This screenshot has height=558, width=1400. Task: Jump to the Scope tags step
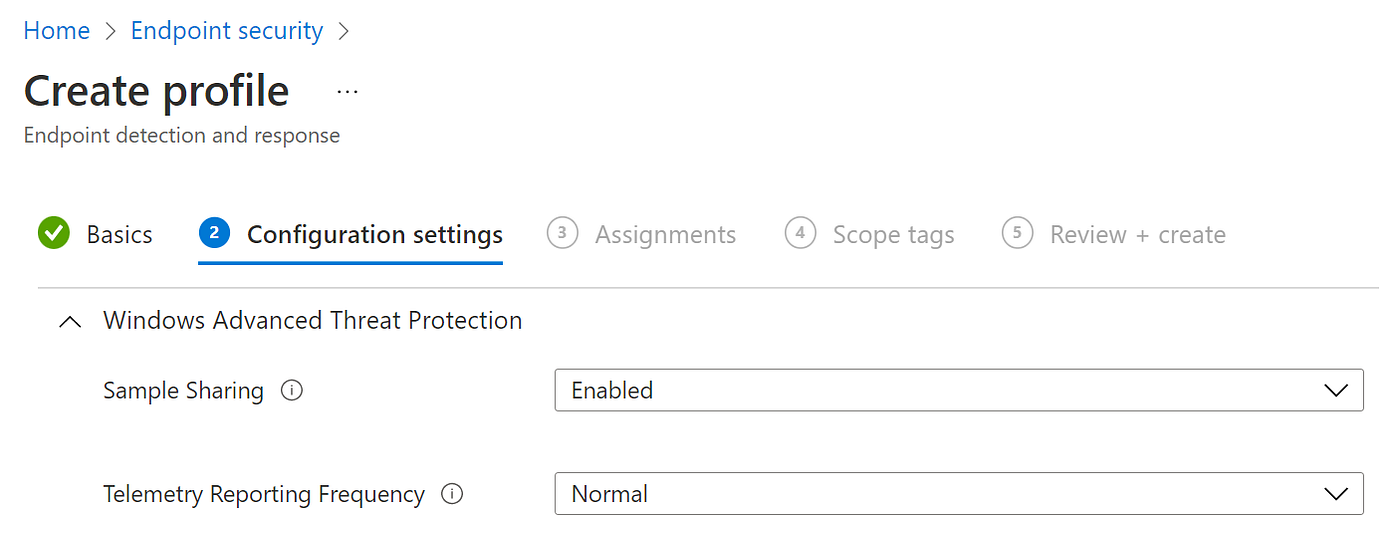(x=893, y=235)
